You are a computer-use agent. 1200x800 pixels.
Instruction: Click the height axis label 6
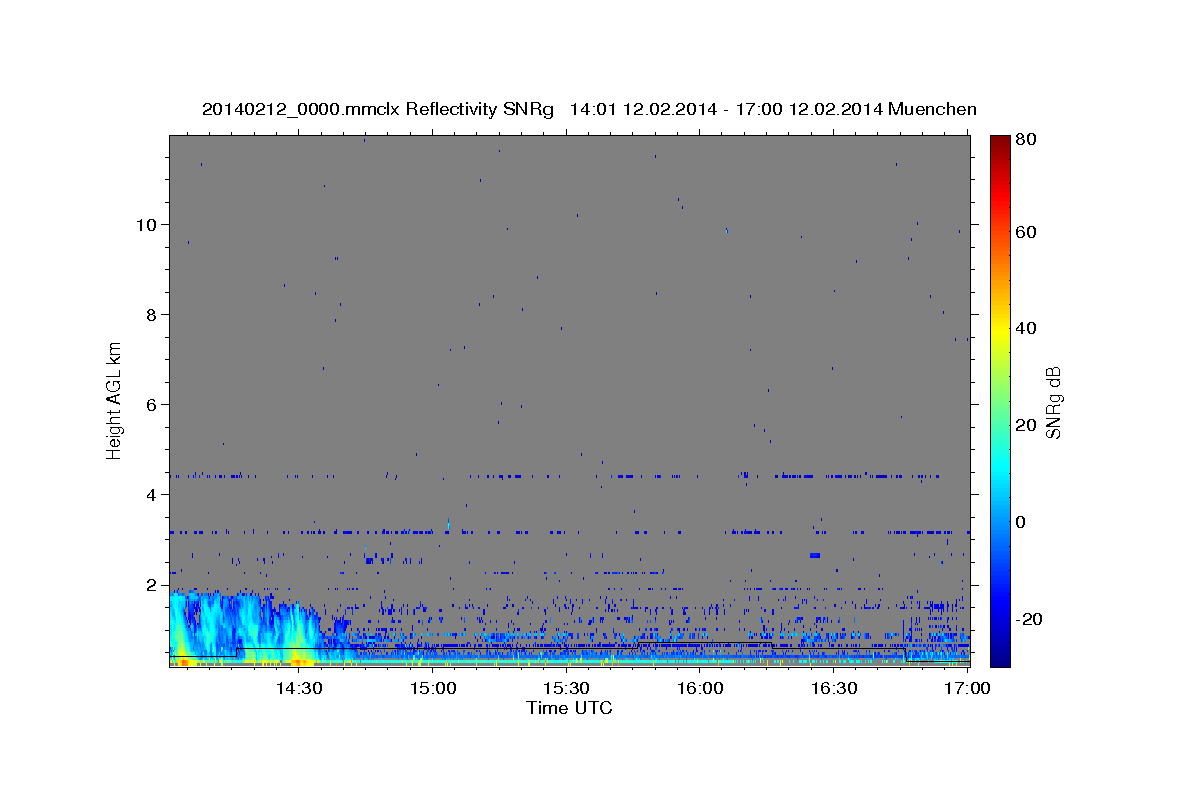pos(151,404)
